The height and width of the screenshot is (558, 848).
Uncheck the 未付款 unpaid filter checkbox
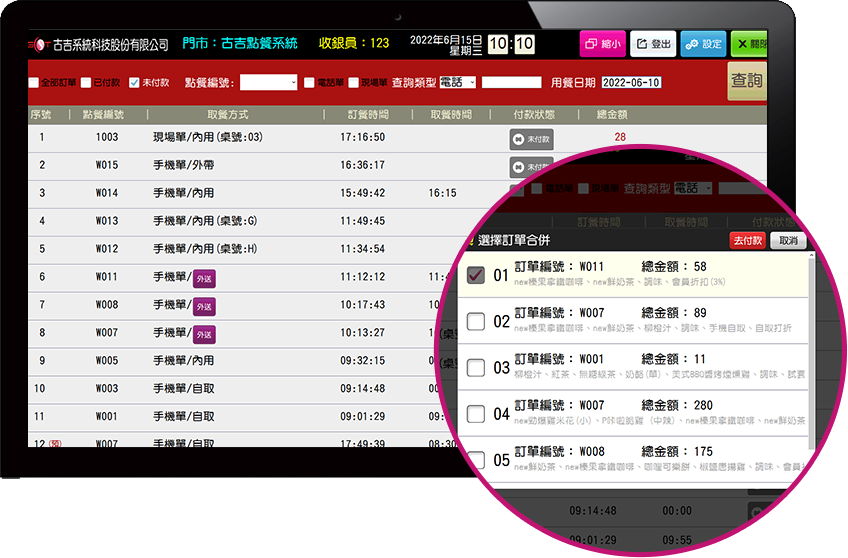click(135, 83)
